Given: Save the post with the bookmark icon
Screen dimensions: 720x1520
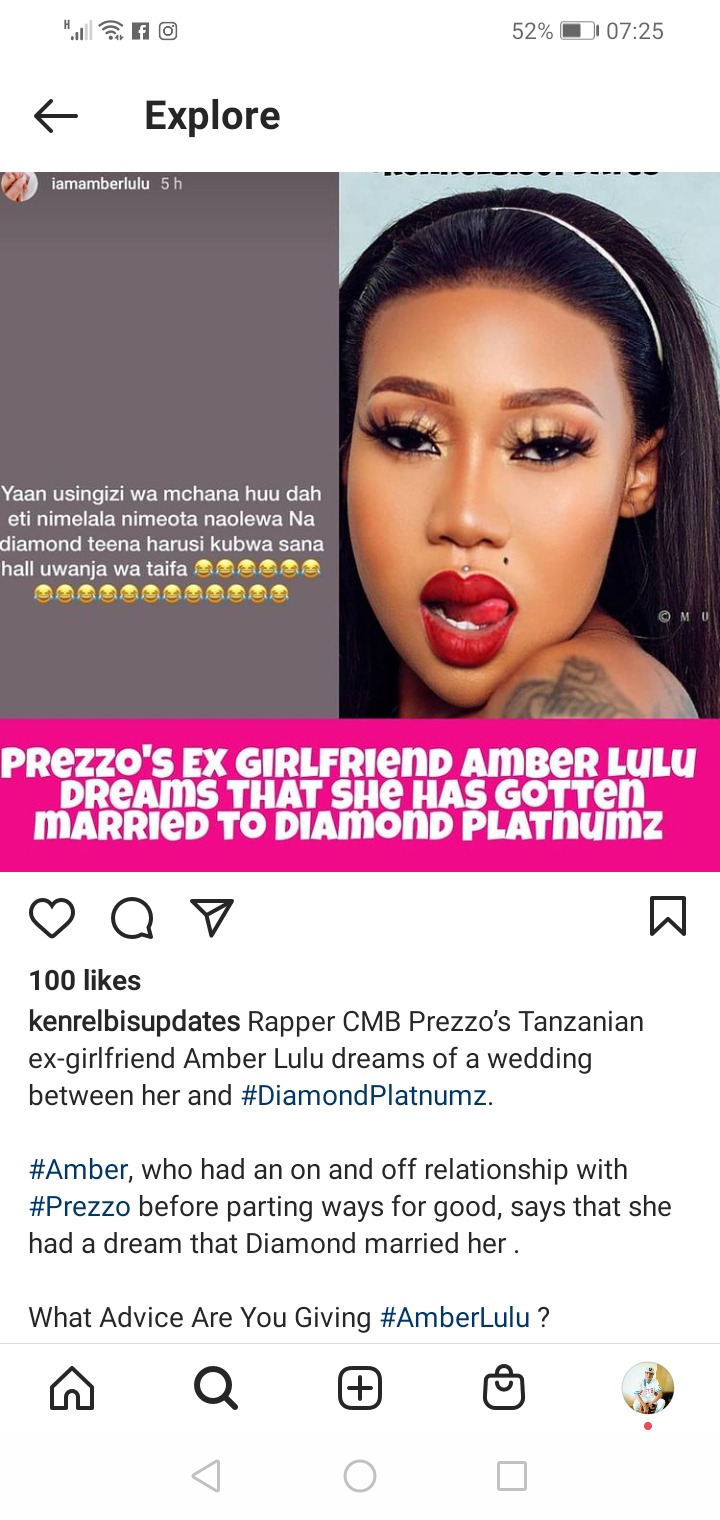Looking at the screenshot, I should [667, 916].
